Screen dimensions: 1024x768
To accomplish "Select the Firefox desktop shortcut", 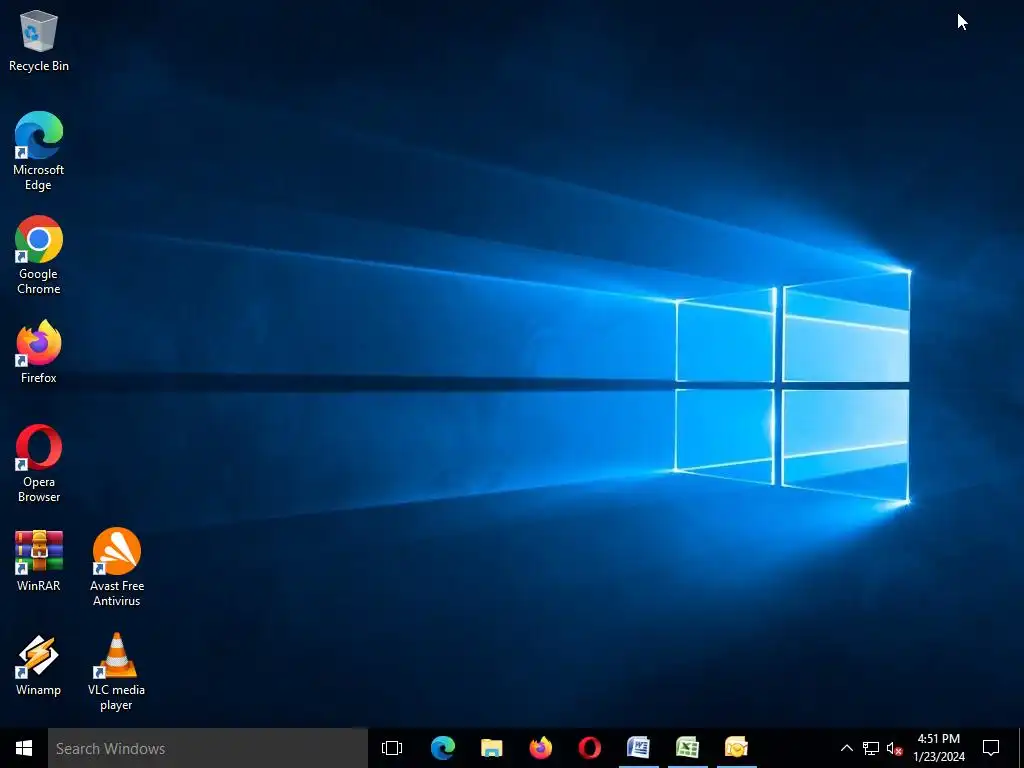I will point(39,352).
